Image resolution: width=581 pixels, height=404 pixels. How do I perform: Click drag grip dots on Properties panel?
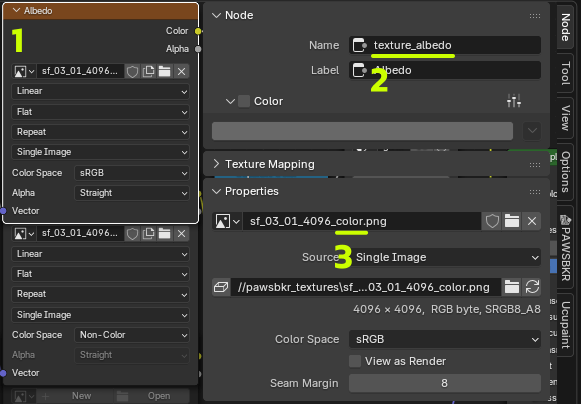(535, 192)
